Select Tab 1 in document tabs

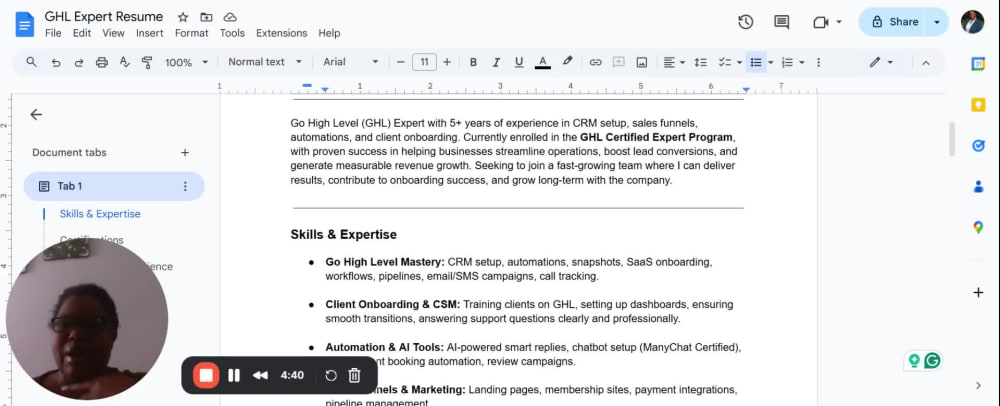[x=114, y=186]
